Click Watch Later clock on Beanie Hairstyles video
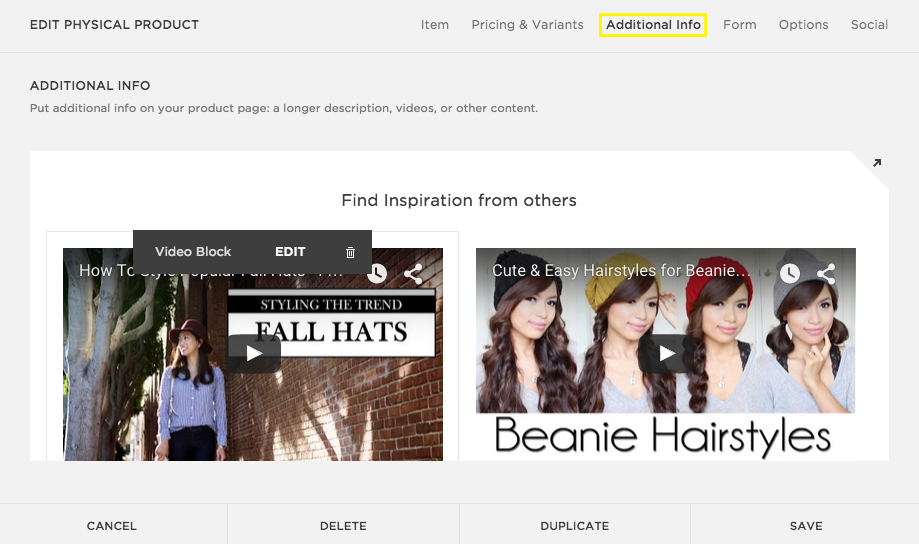The width and height of the screenshot is (919, 544). click(x=790, y=273)
